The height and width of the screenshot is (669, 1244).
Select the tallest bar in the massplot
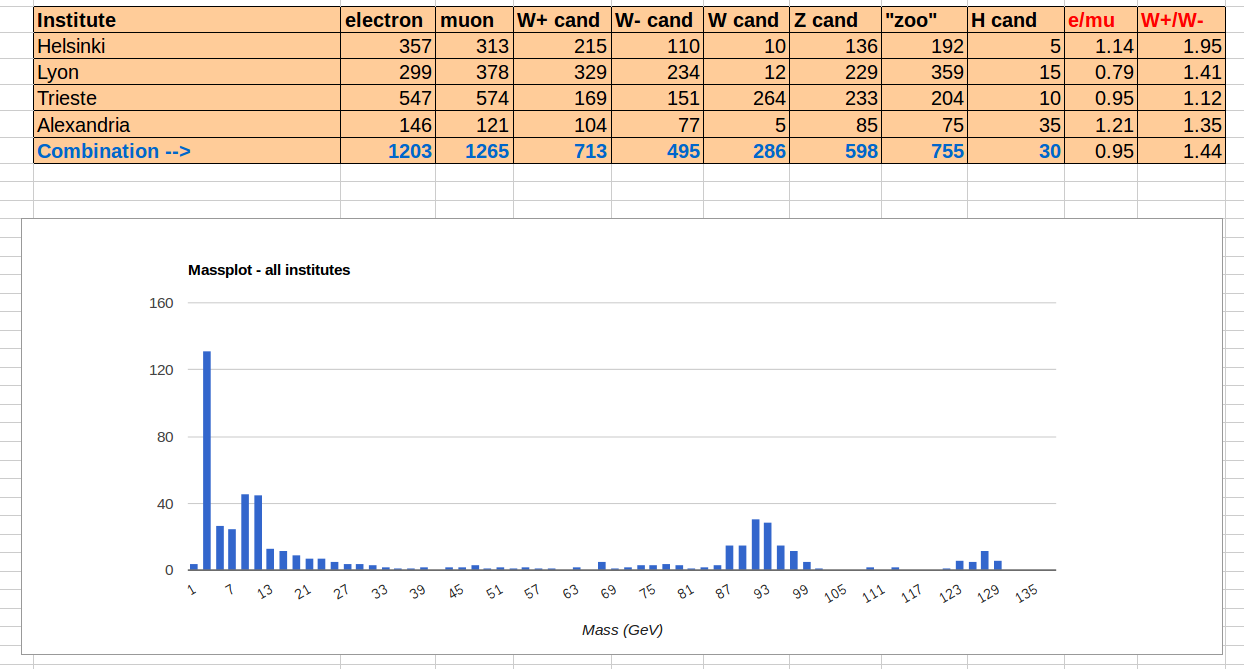click(x=207, y=460)
